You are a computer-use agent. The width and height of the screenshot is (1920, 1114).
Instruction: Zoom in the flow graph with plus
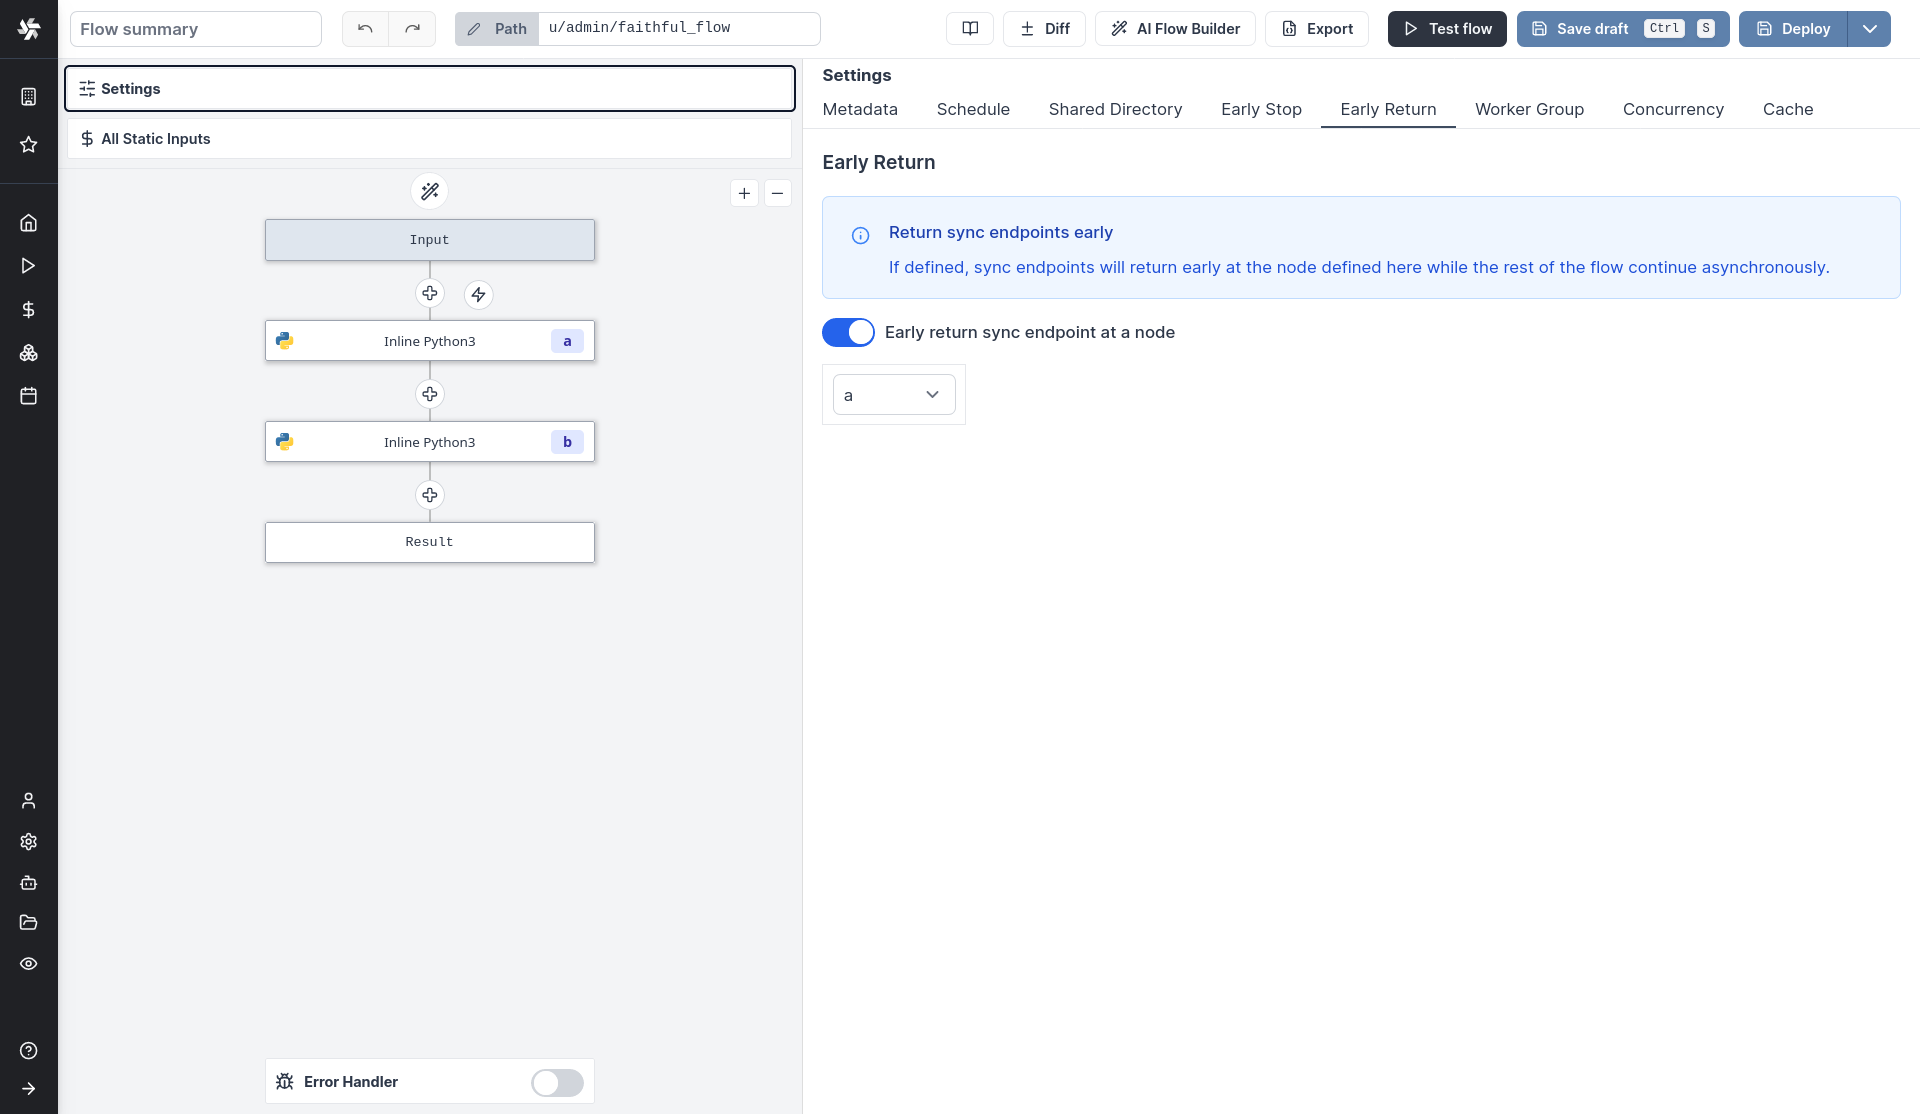(x=744, y=193)
